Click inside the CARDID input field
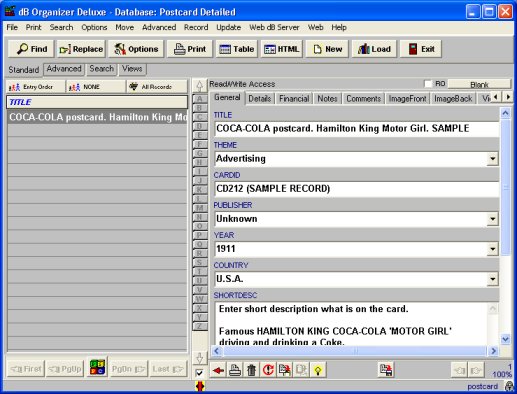Screen dimensions: 517x394 tap(357, 189)
